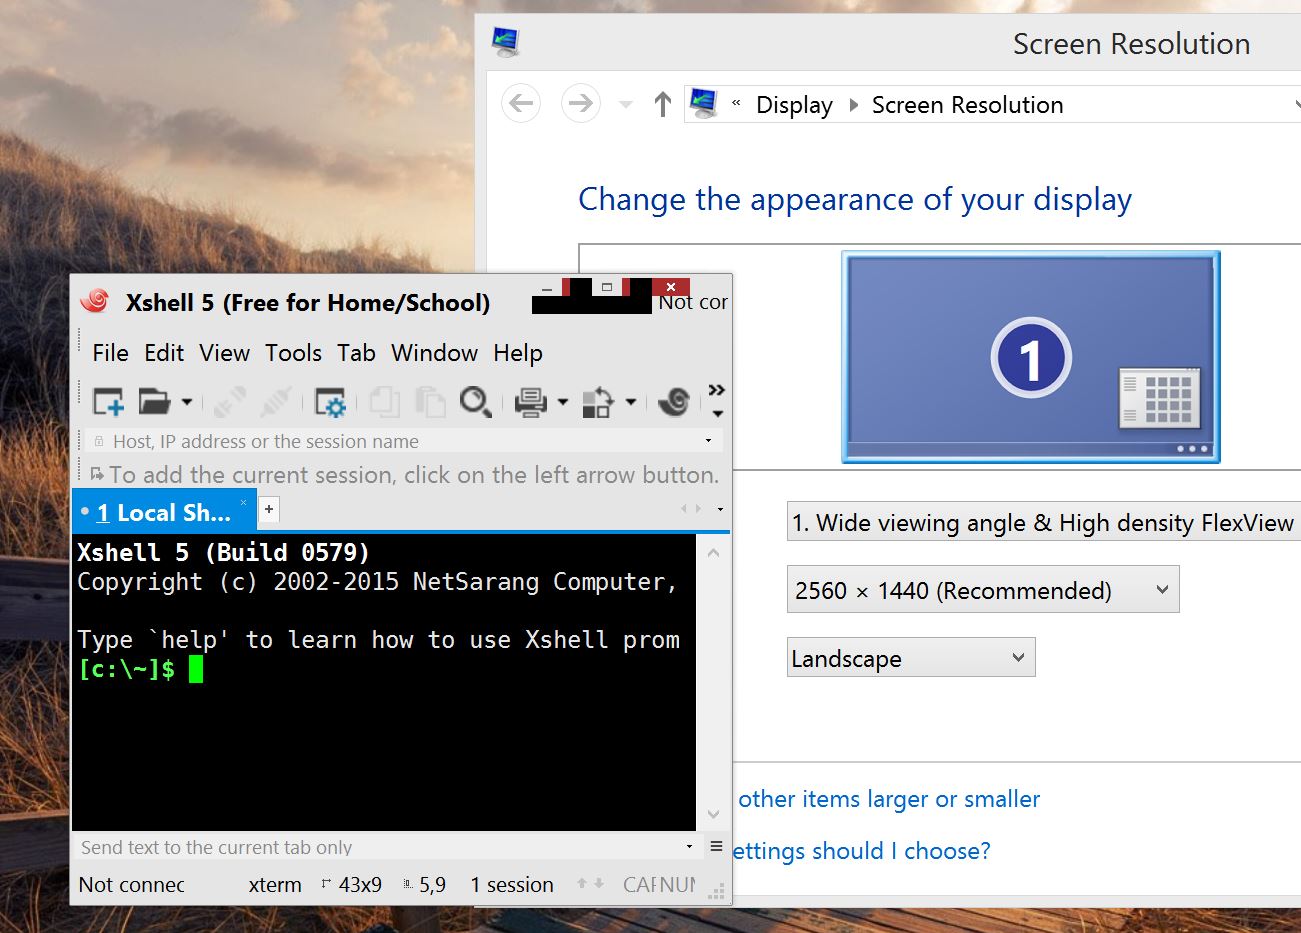This screenshot has height=933, width=1301.
Task: Open the 2560 × 1440 resolution dropdown
Action: [983, 590]
